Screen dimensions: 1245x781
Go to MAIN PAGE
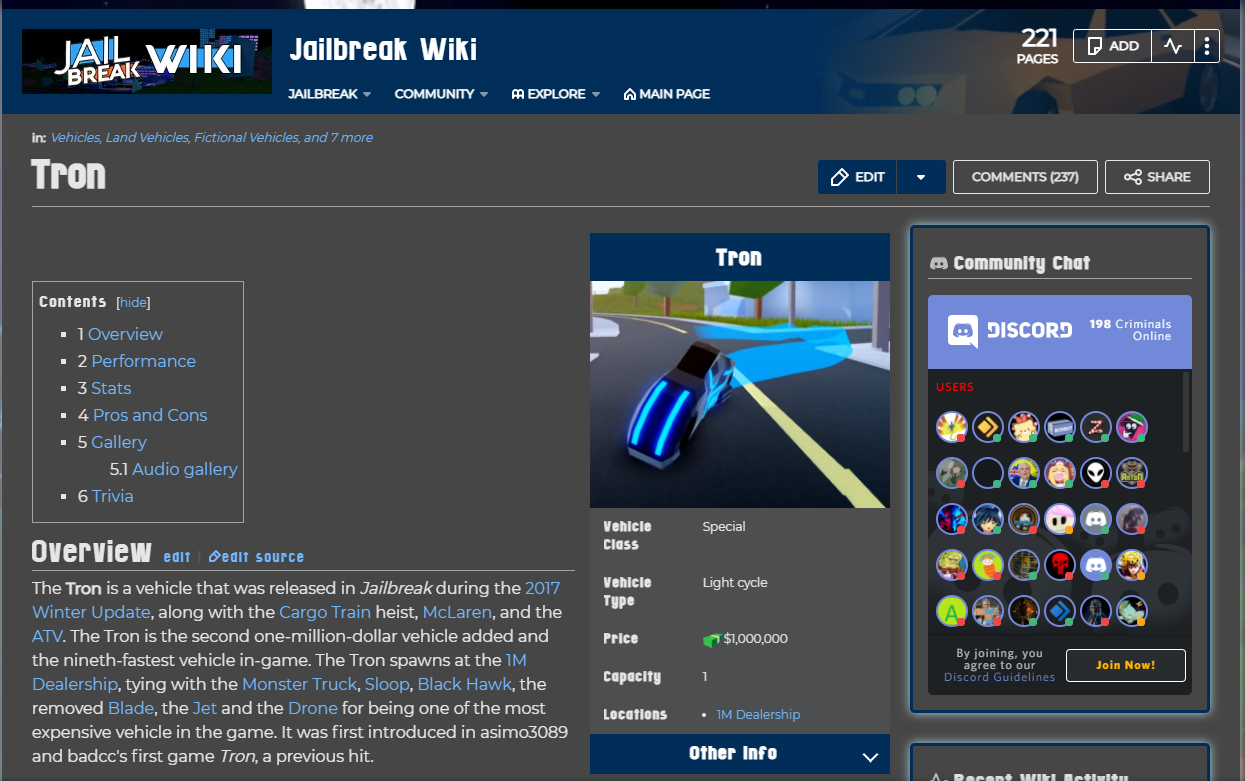[x=666, y=94]
